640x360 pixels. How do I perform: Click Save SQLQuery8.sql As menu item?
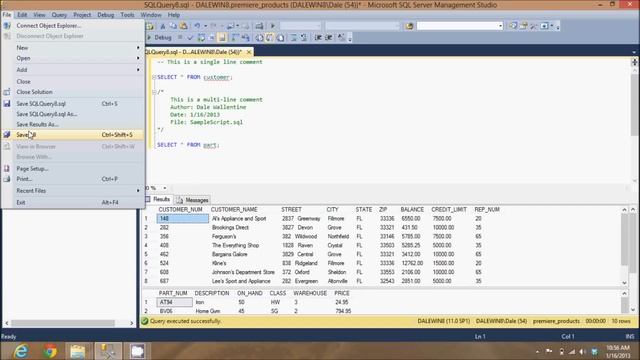coord(47,114)
